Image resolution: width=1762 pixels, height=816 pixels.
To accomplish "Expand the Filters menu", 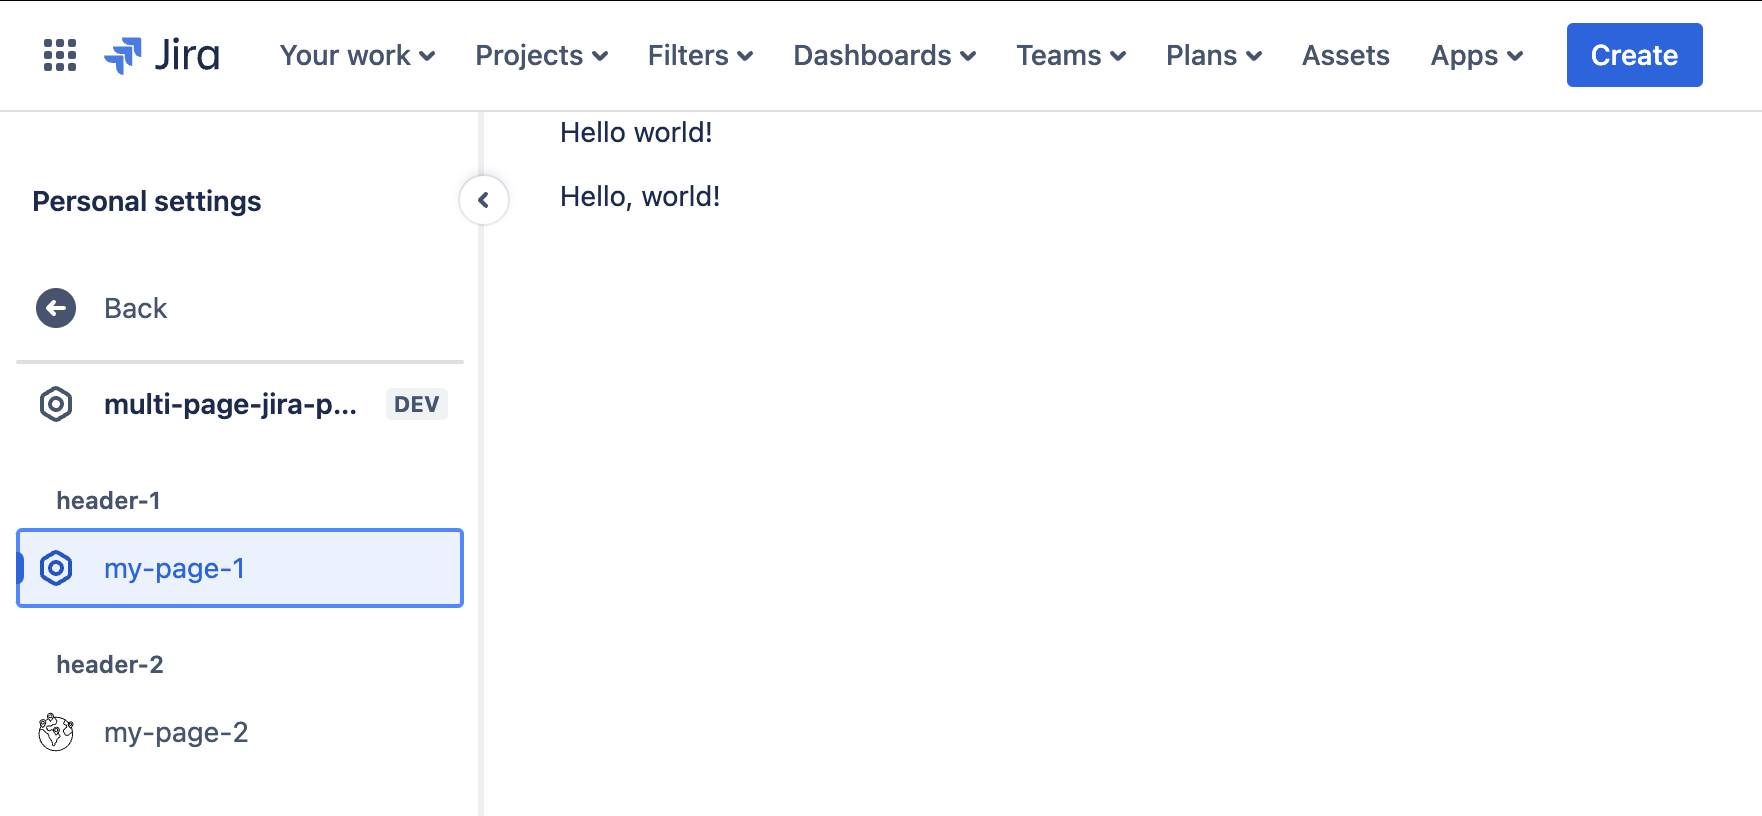I will [x=700, y=55].
